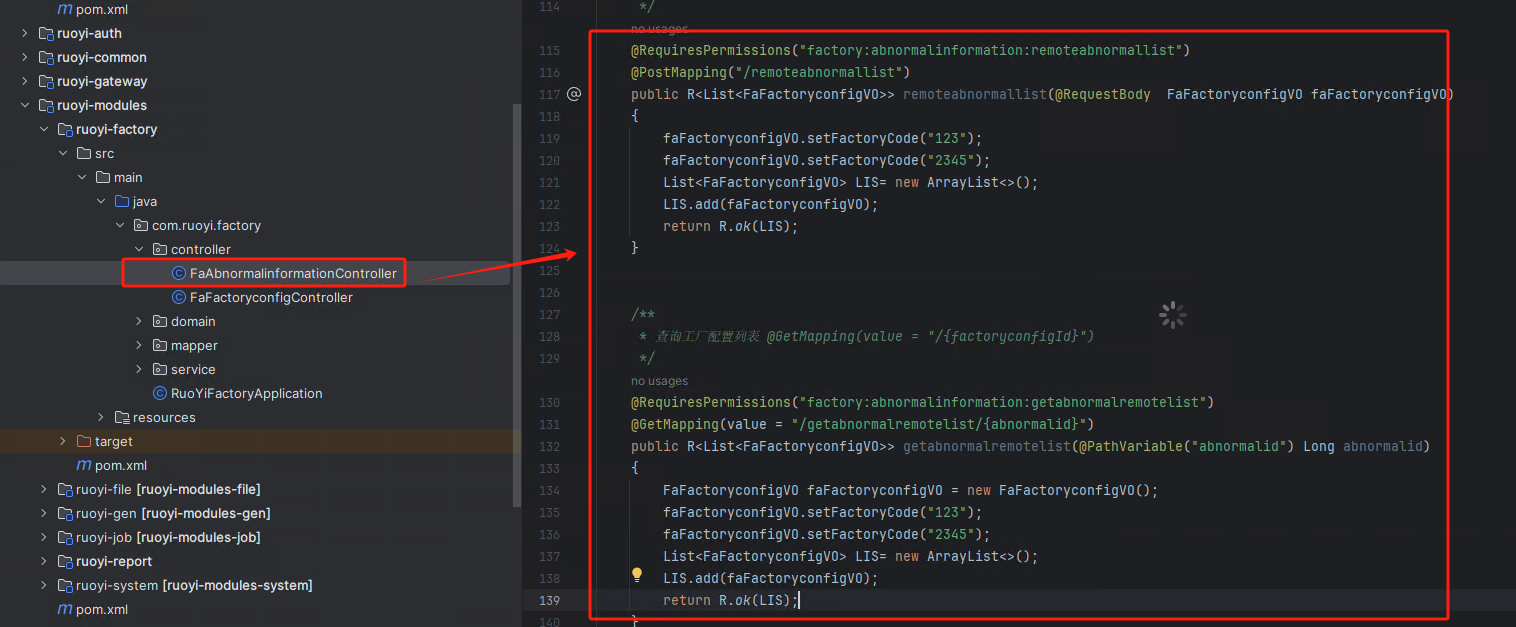
Task: Click the ruoyi-system module folder icon
Action: point(65,585)
